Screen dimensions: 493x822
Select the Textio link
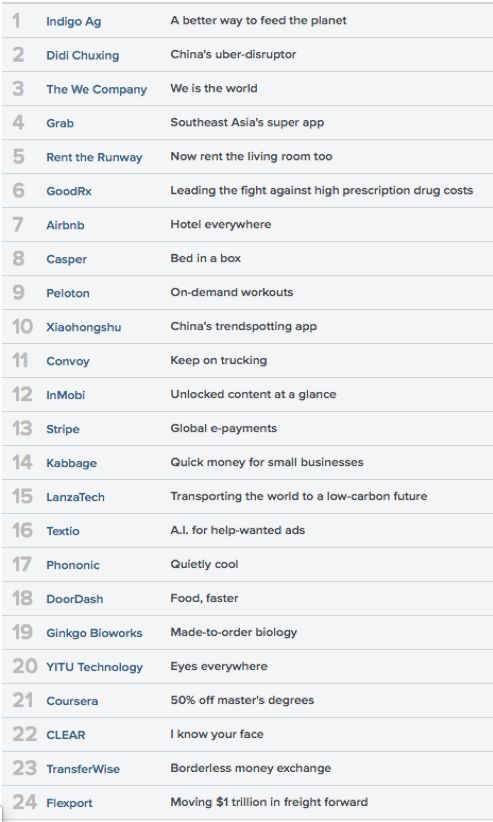pyautogui.click(x=63, y=531)
